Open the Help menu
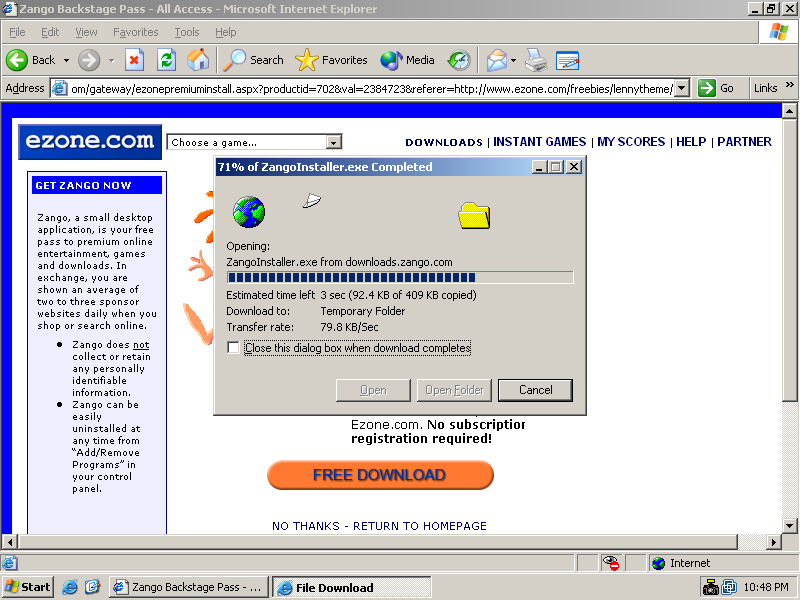 226,32
